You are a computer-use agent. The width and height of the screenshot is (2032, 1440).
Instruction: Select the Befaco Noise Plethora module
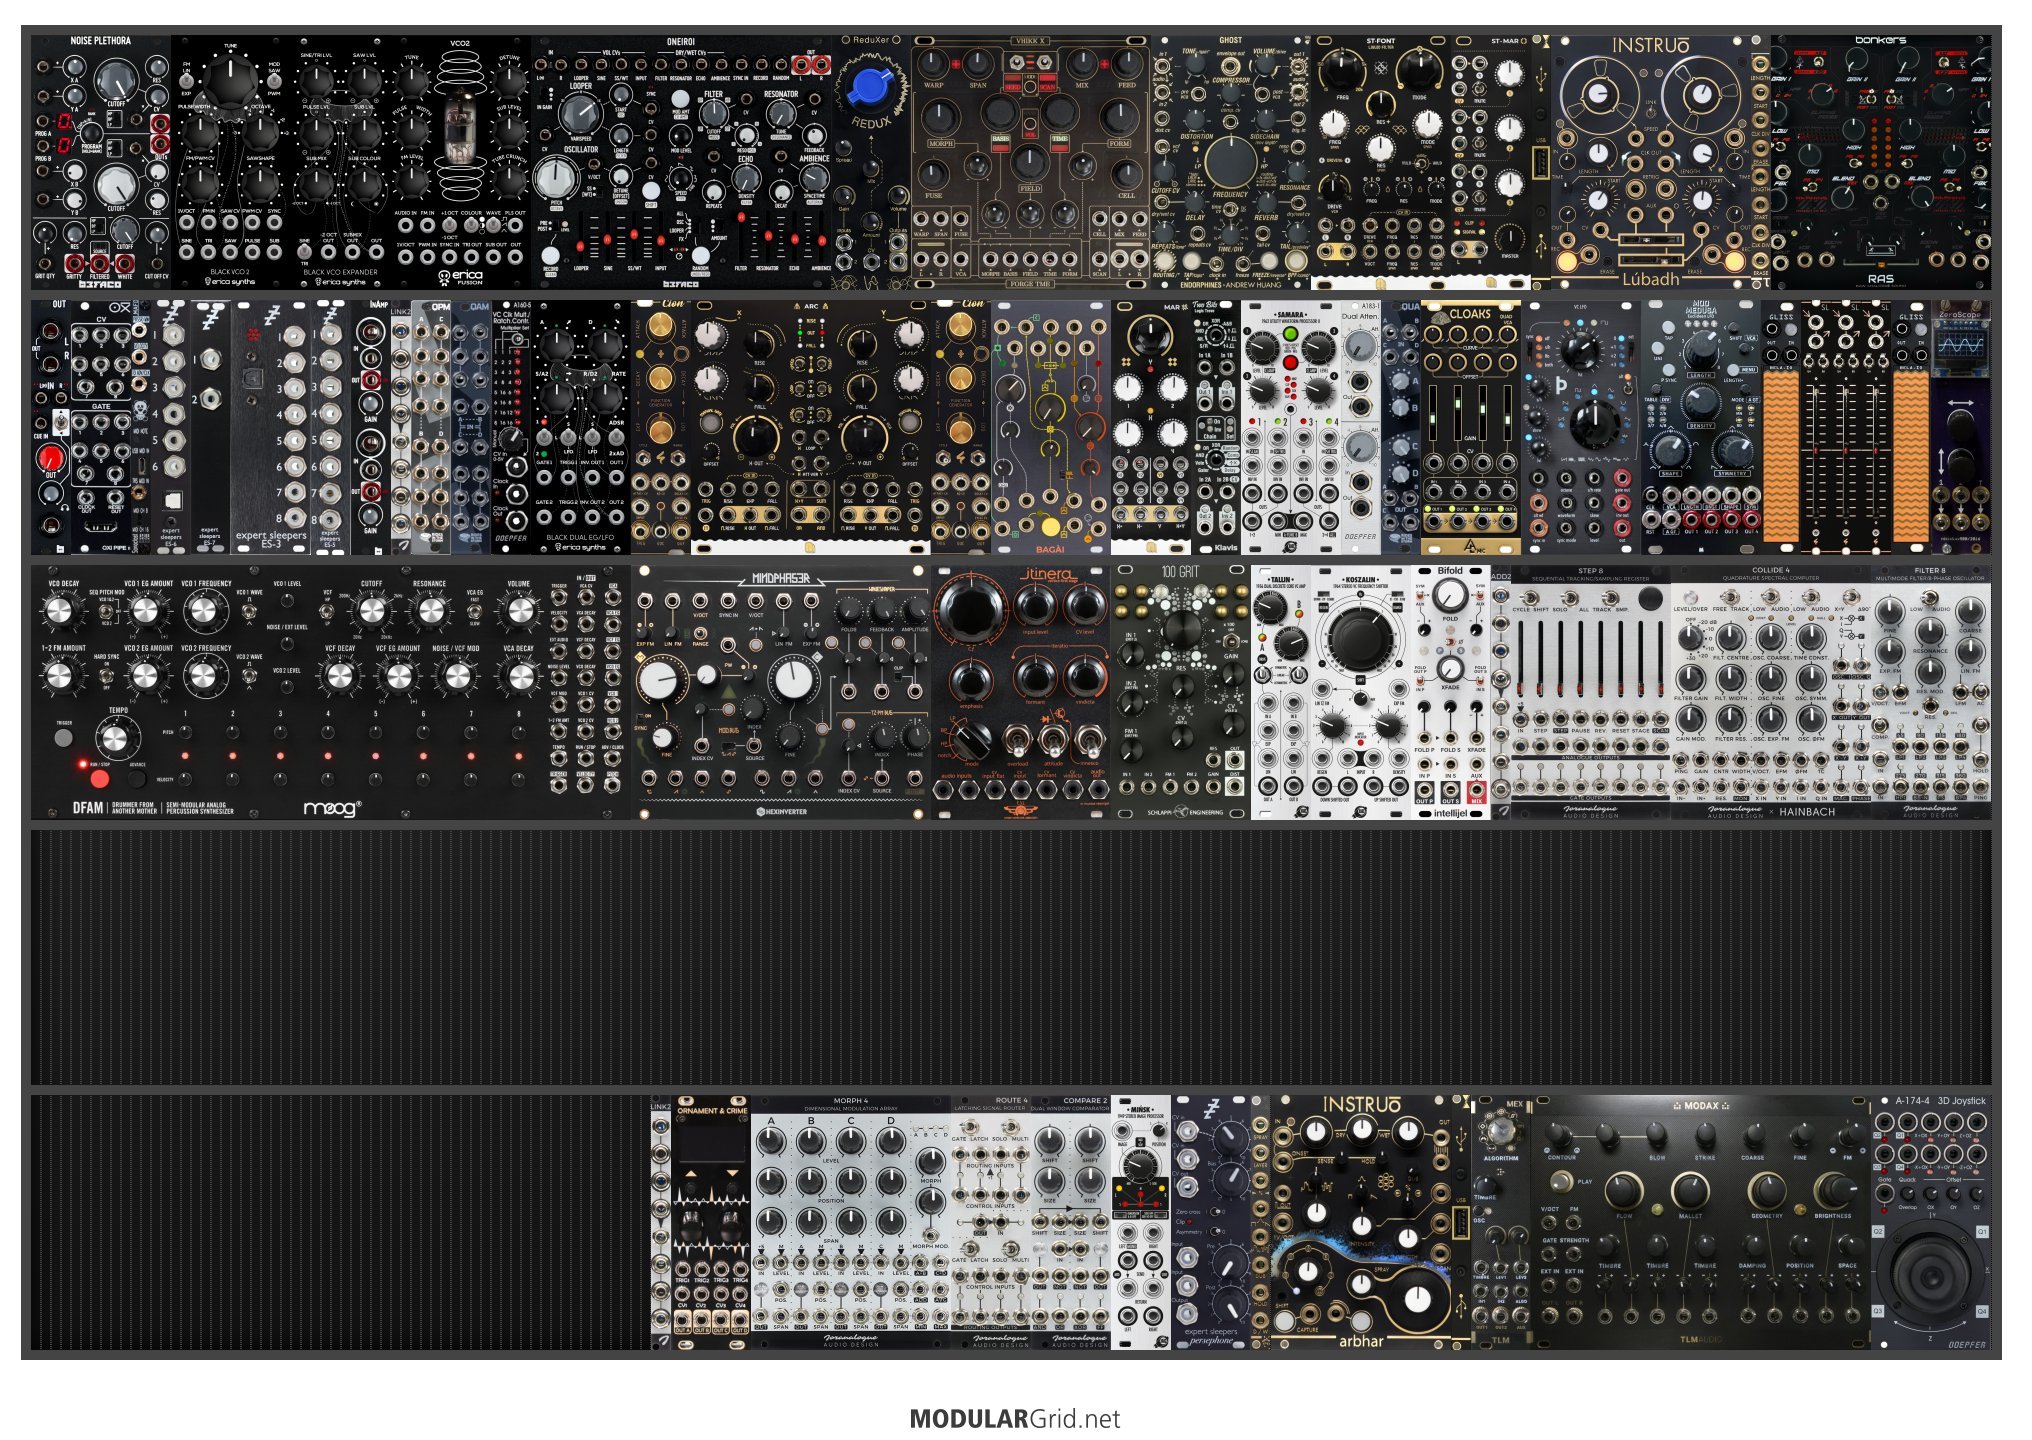[101, 162]
